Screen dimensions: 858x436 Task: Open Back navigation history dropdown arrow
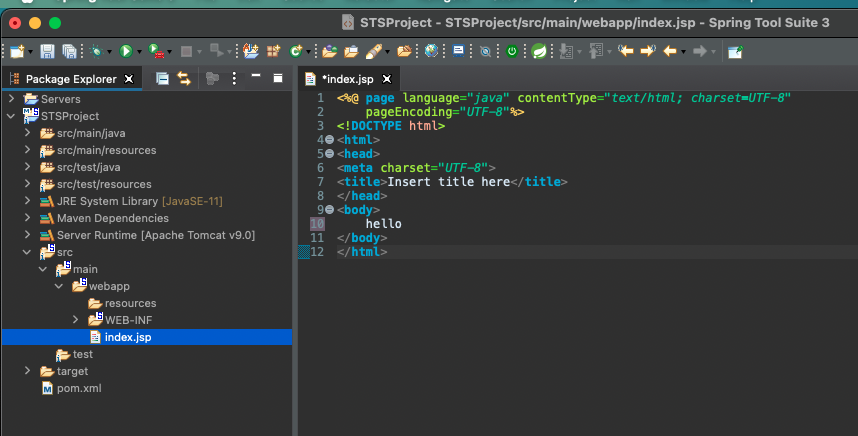tap(683, 52)
